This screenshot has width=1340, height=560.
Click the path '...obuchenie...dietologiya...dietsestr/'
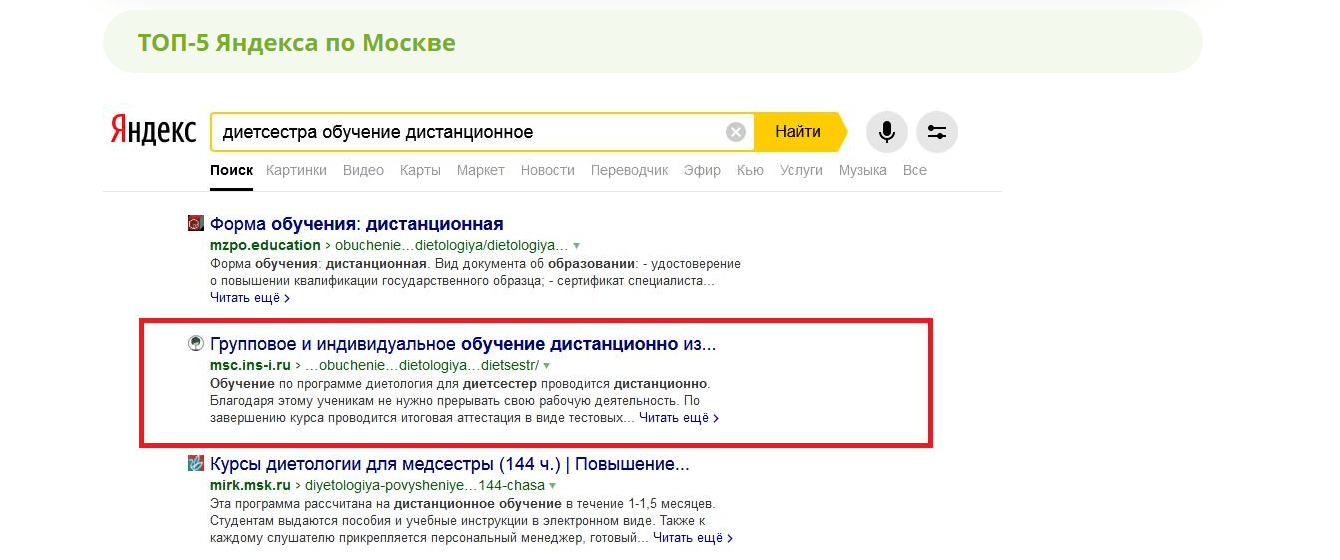[x=421, y=366]
